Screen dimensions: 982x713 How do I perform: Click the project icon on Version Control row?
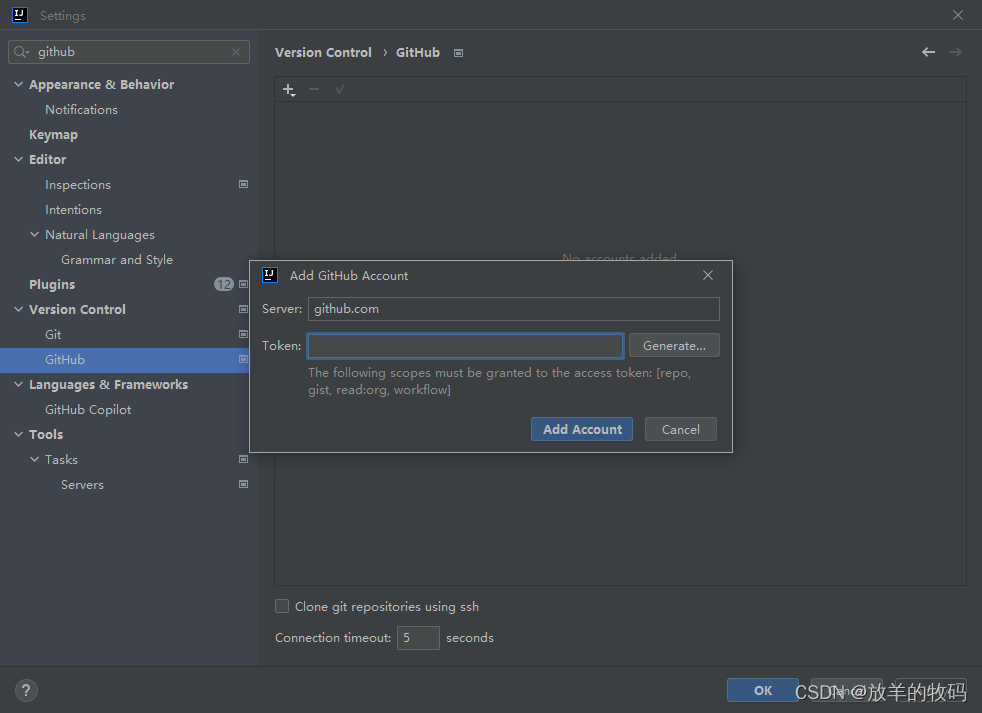pos(244,310)
